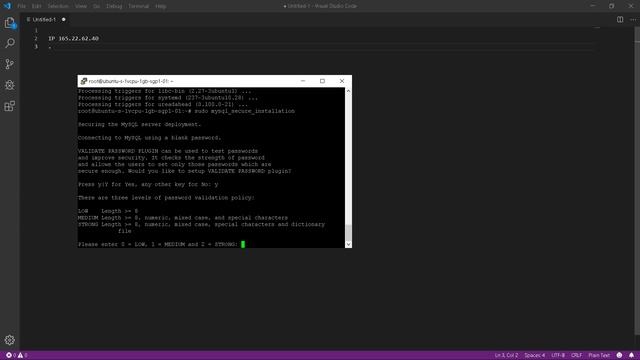Click the PuTTY terminal scroll-up arrow
640x360 pixels.
point(348,91)
